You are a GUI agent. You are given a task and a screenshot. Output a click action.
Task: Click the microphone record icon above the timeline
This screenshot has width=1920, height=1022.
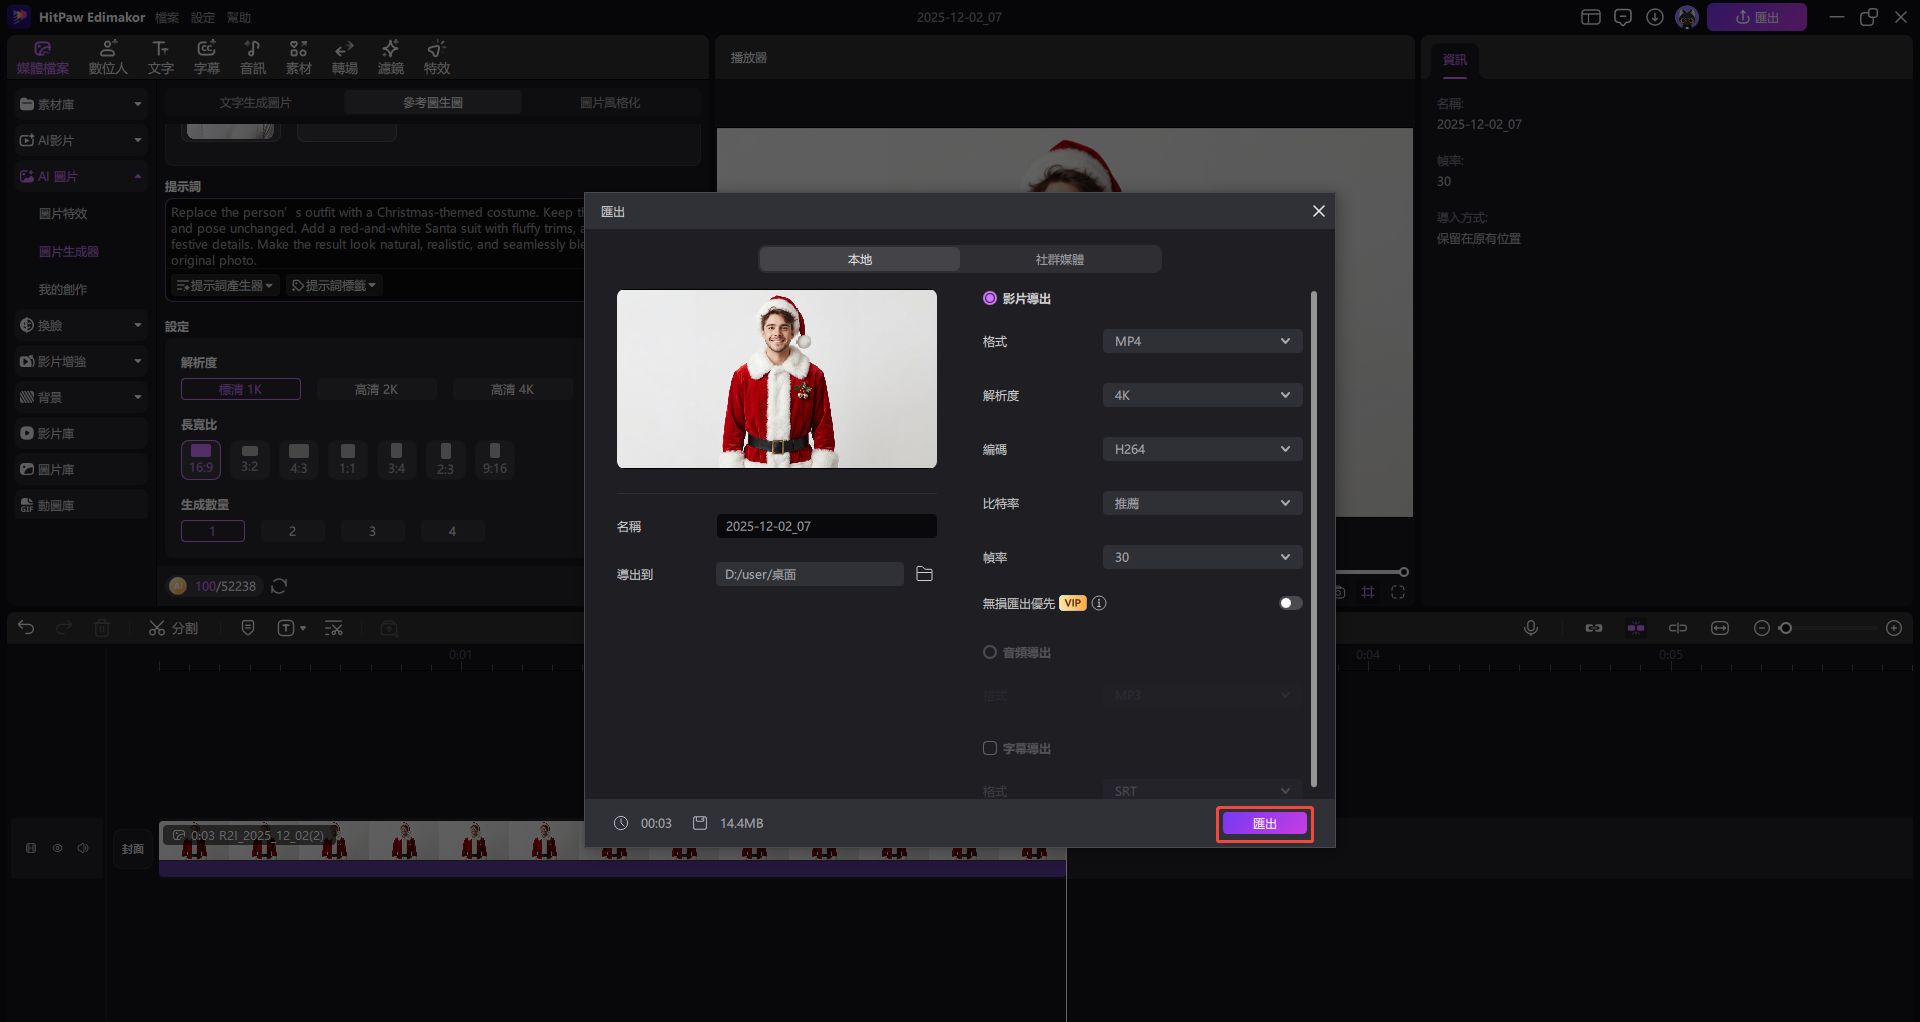coord(1530,628)
